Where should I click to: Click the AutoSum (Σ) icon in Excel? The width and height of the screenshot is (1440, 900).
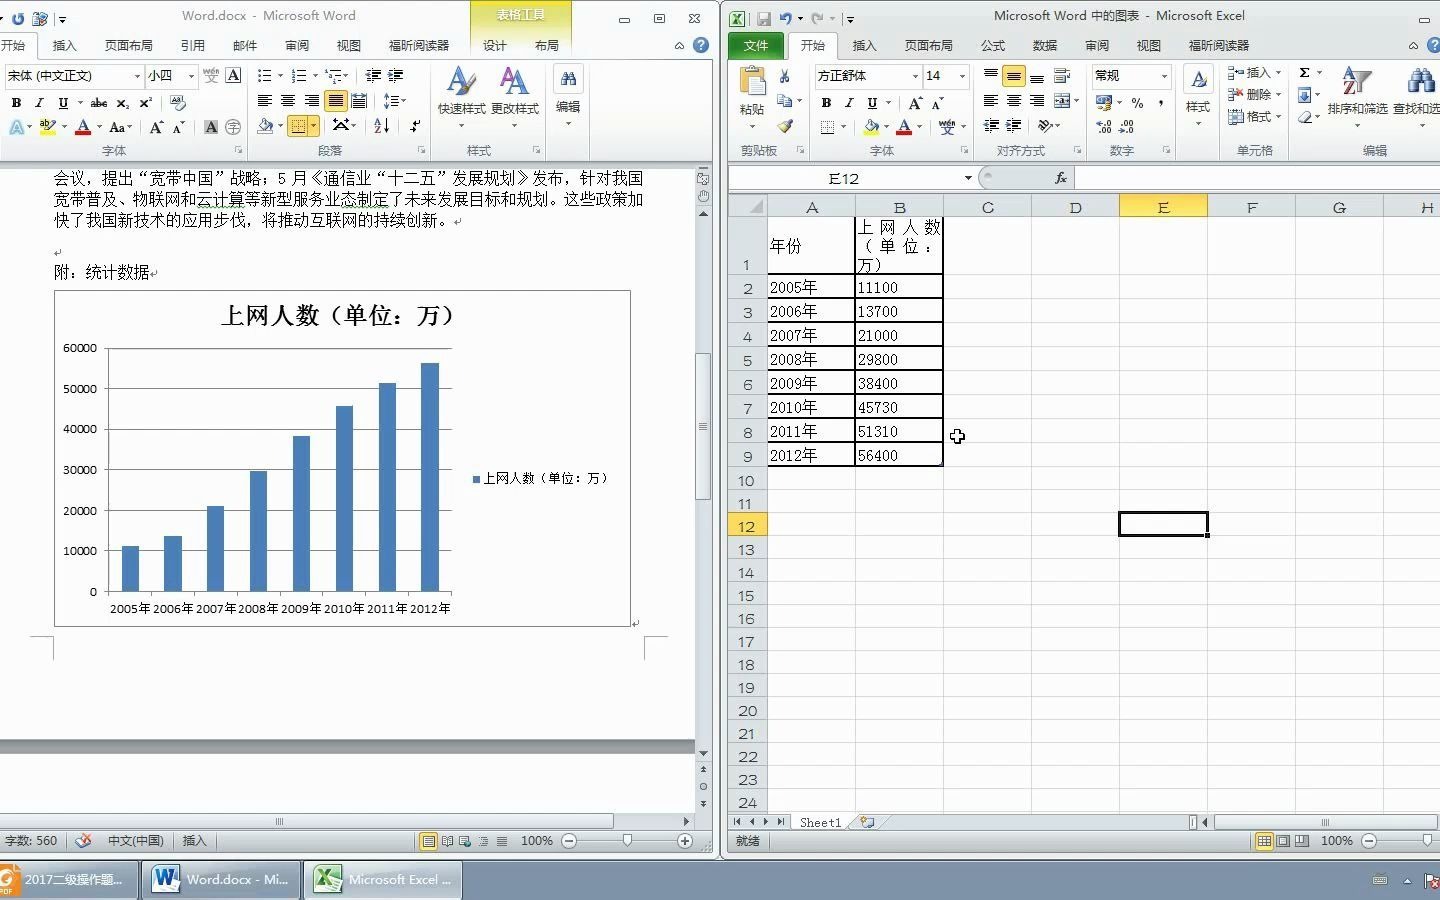pos(1307,72)
